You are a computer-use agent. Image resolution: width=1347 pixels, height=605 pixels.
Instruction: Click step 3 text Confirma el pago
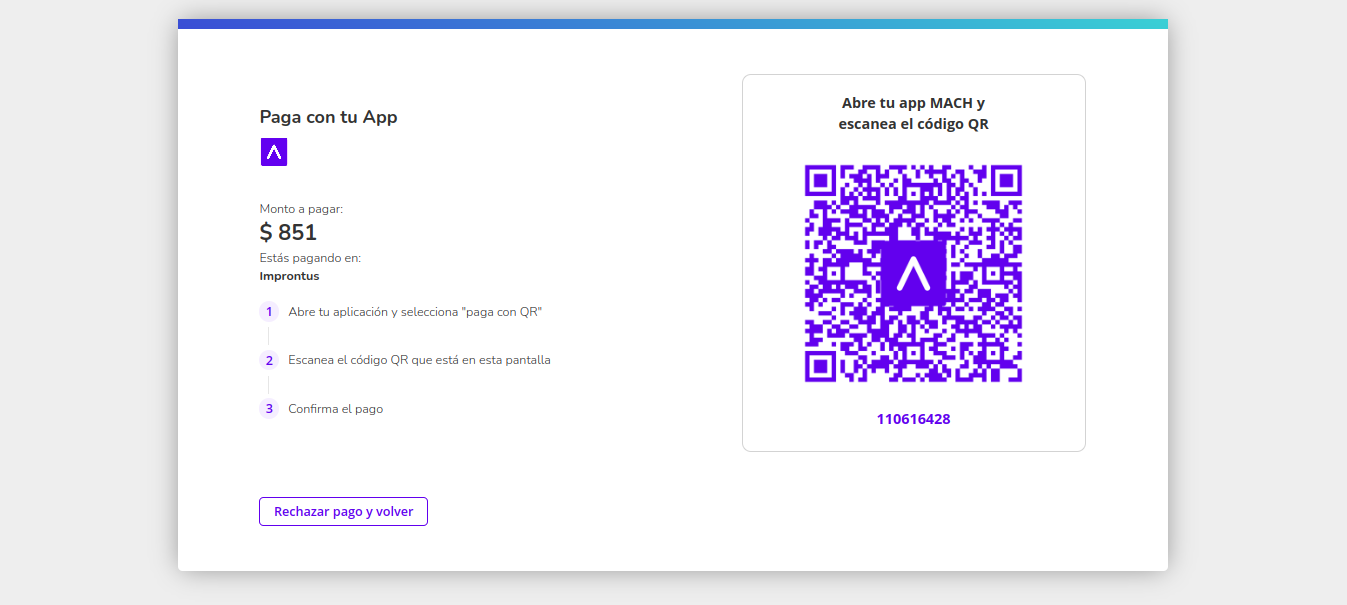(x=335, y=409)
